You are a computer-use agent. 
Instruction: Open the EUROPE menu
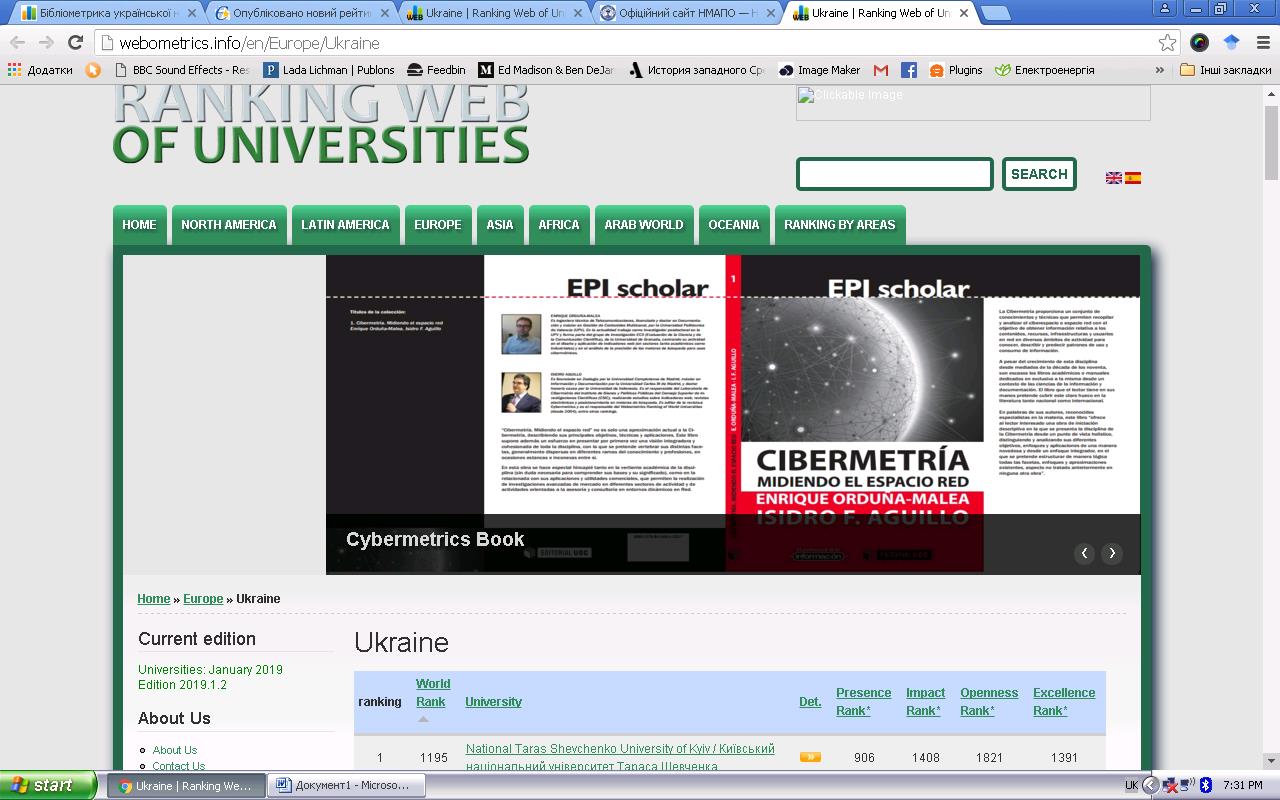pyautogui.click(x=438, y=225)
